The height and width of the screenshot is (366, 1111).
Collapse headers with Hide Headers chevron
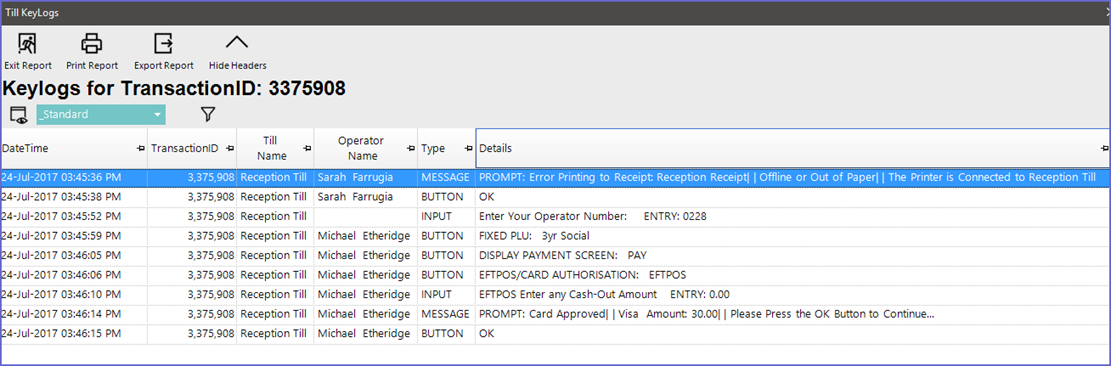237,42
